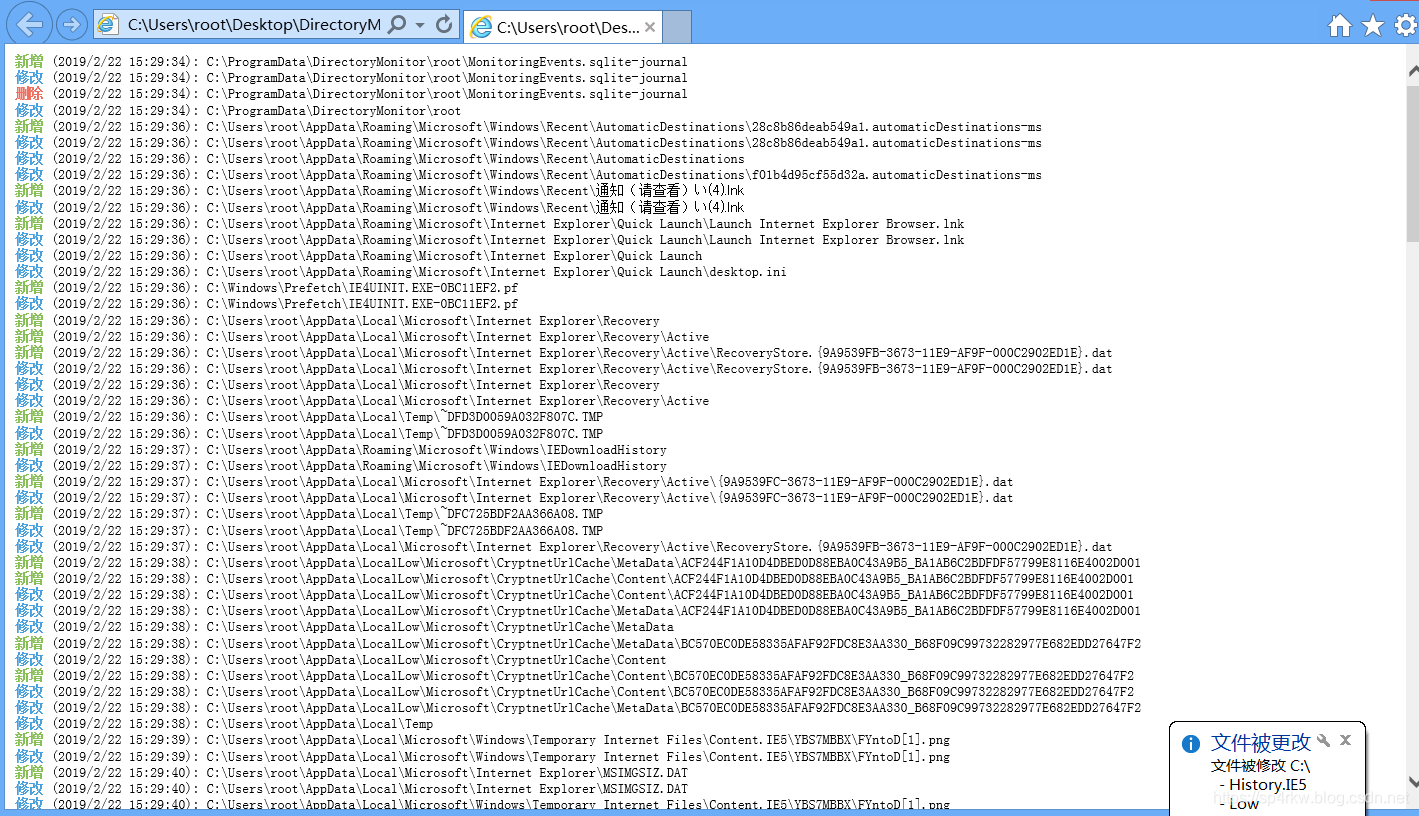This screenshot has height=816, width=1419.
Task: Close the C:\Users\root\Des... tab
Action: (x=650, y=27)
